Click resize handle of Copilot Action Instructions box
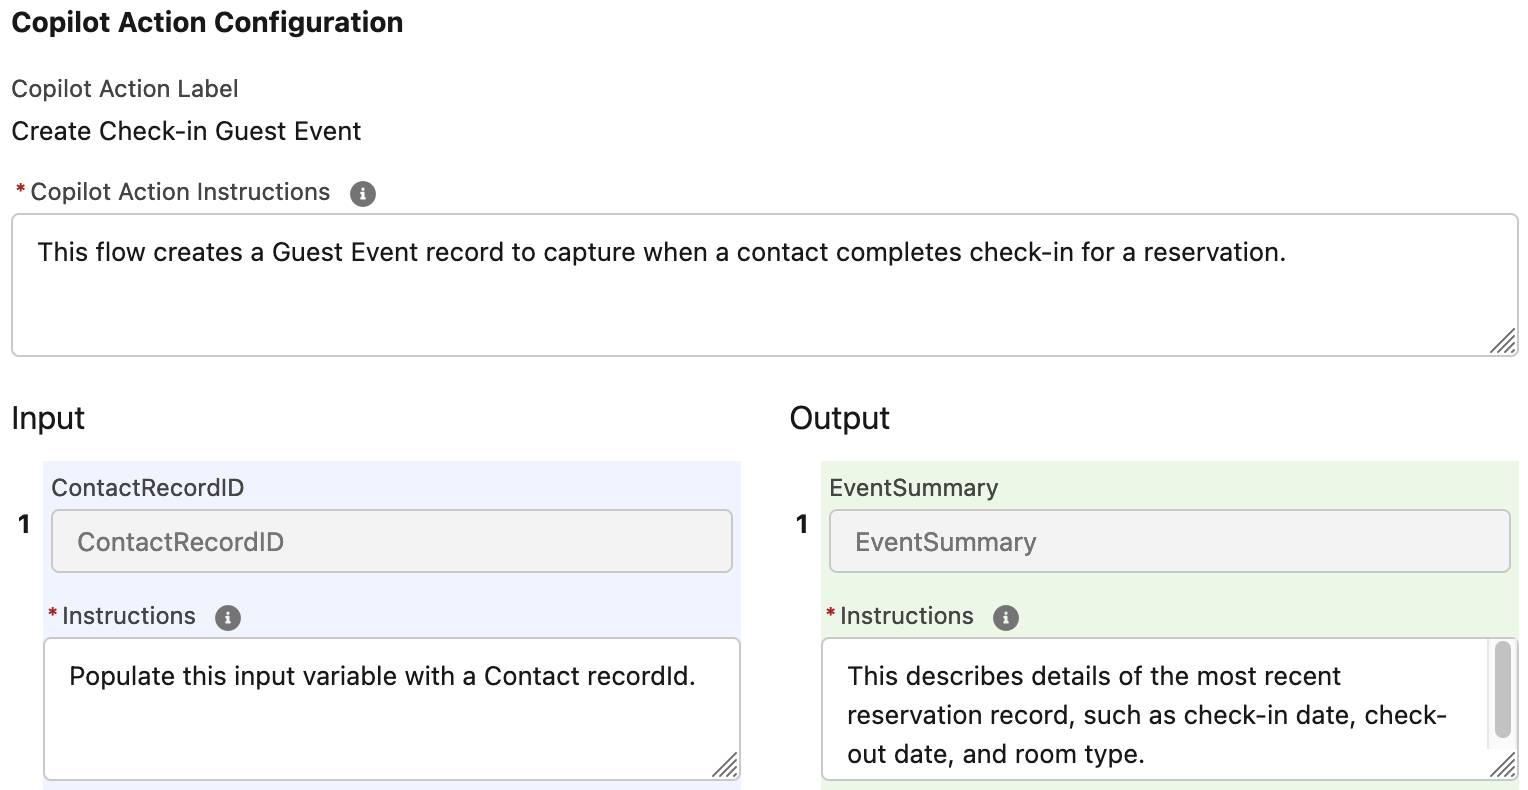The height and width of the screenshot is (790, 1528). tap(1502, 341)
